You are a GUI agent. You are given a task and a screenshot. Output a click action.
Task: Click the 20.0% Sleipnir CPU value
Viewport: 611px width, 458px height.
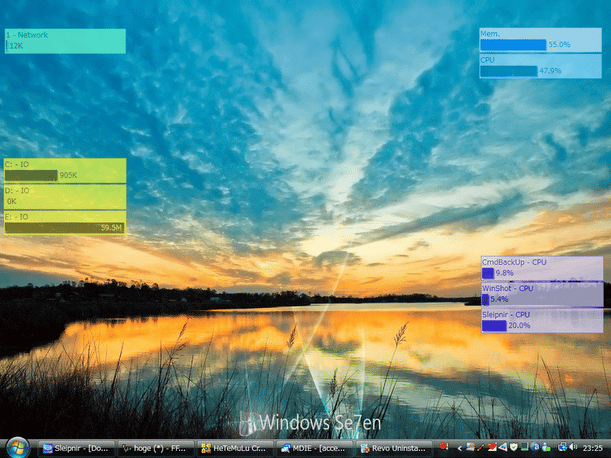pyautogui.click(x=519, y=325)
